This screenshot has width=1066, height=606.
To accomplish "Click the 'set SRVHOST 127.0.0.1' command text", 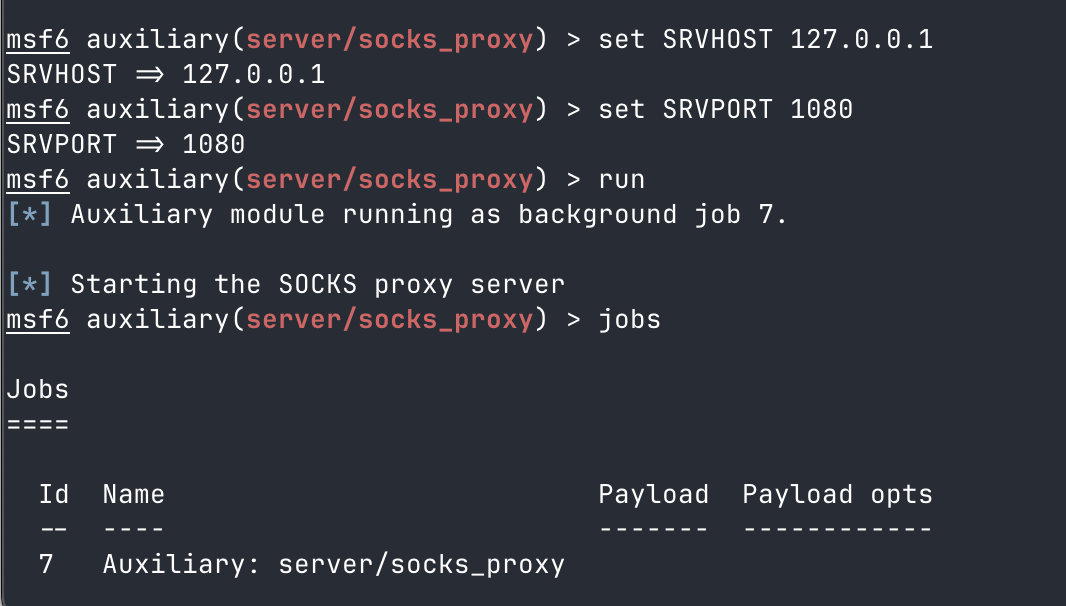I will click(x=766, y=39).
